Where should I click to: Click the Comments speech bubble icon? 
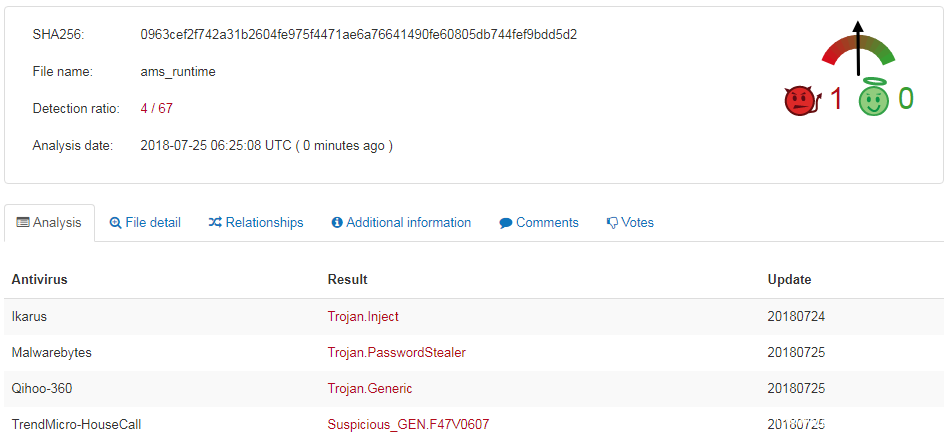(506, 223)
